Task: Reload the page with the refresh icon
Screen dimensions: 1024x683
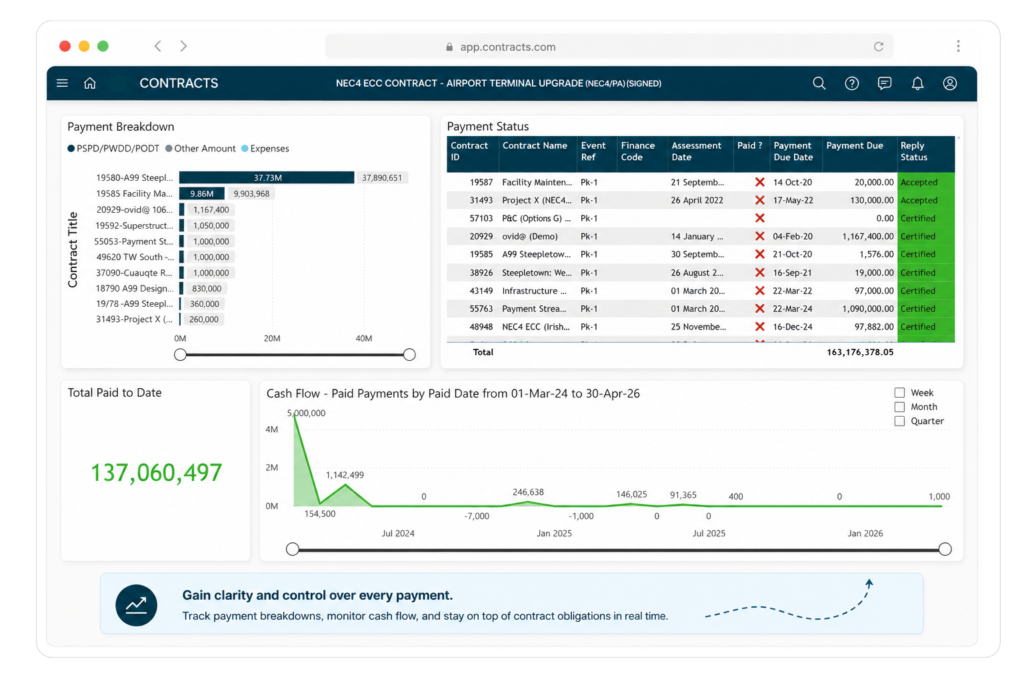Action: pos(878,46)
